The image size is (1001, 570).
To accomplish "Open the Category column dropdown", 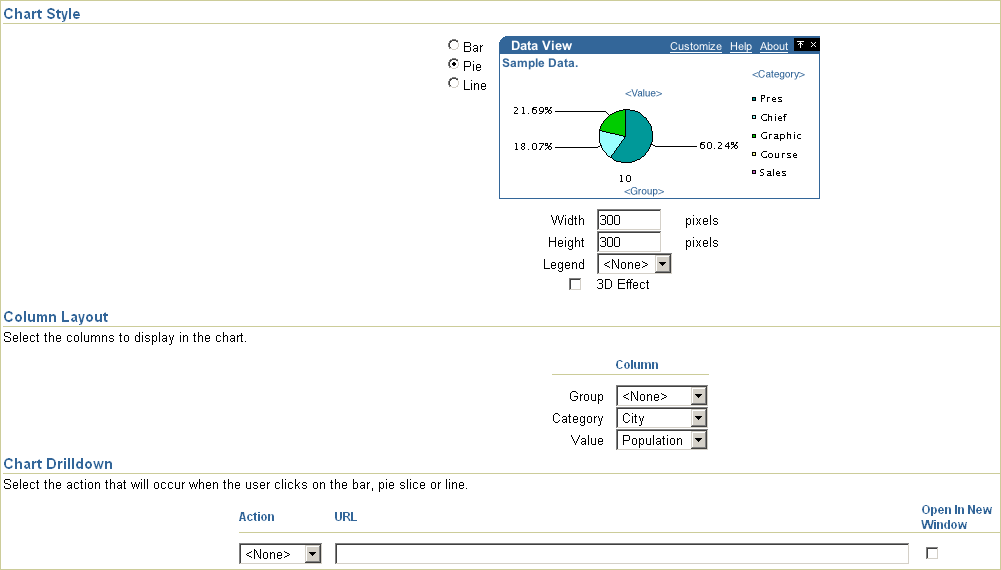I will pyautogui.click(x=661, y=418).
